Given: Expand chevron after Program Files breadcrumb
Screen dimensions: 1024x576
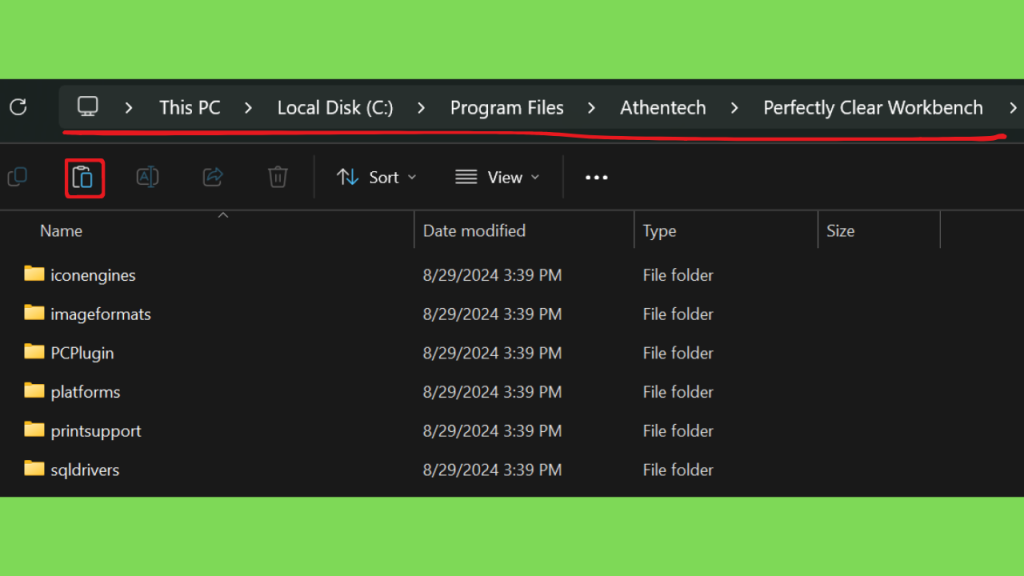Looking at the screenshot, I should [592, 108].
